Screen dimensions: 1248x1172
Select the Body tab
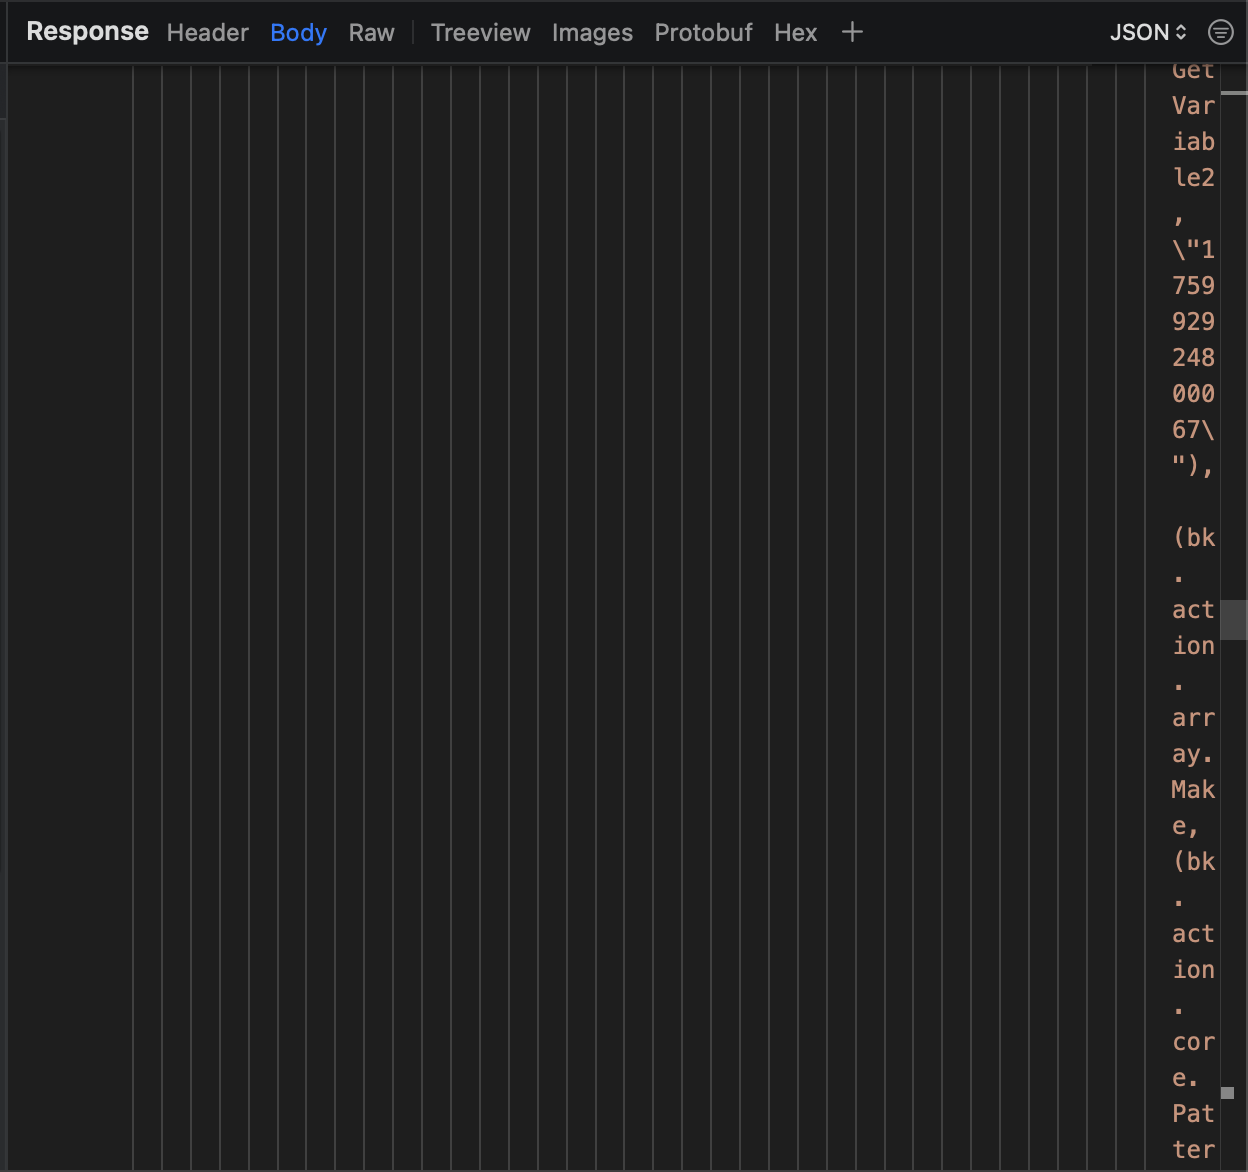click(x=298, y=32)
